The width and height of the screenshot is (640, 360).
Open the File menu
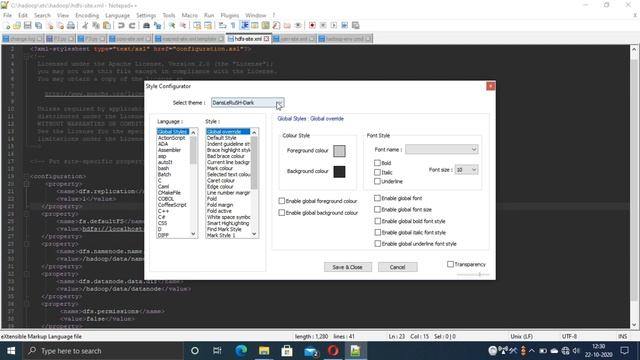[7, 15]
